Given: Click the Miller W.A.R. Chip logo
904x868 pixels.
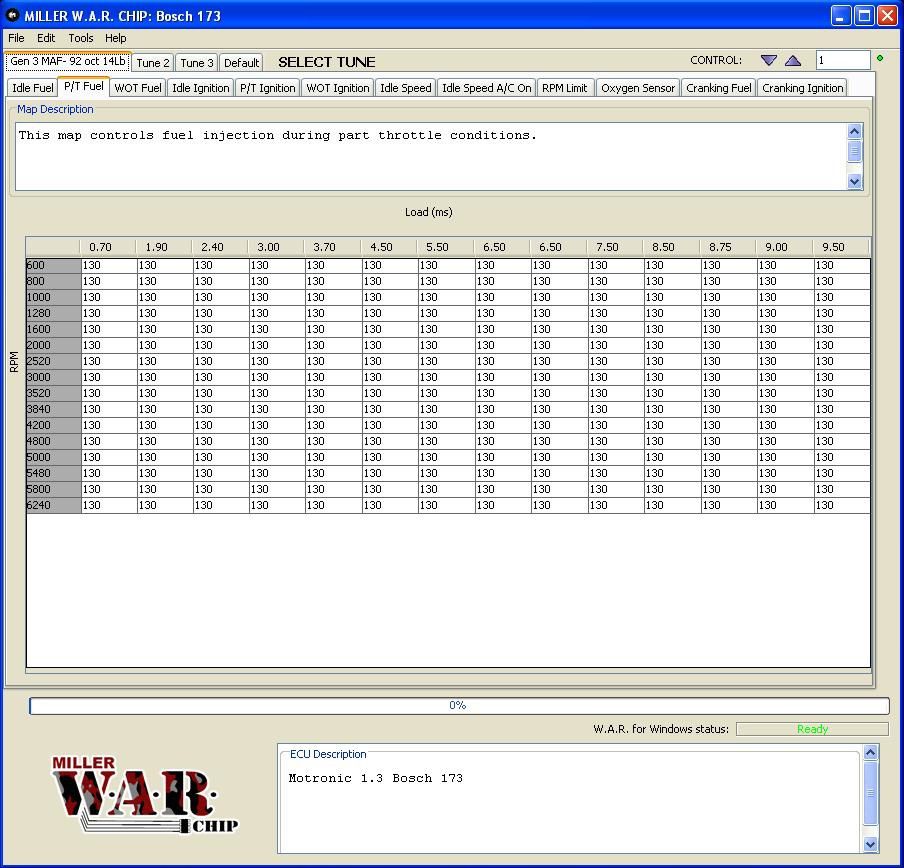Looking at the screenshot, I should tap(145, 795).
